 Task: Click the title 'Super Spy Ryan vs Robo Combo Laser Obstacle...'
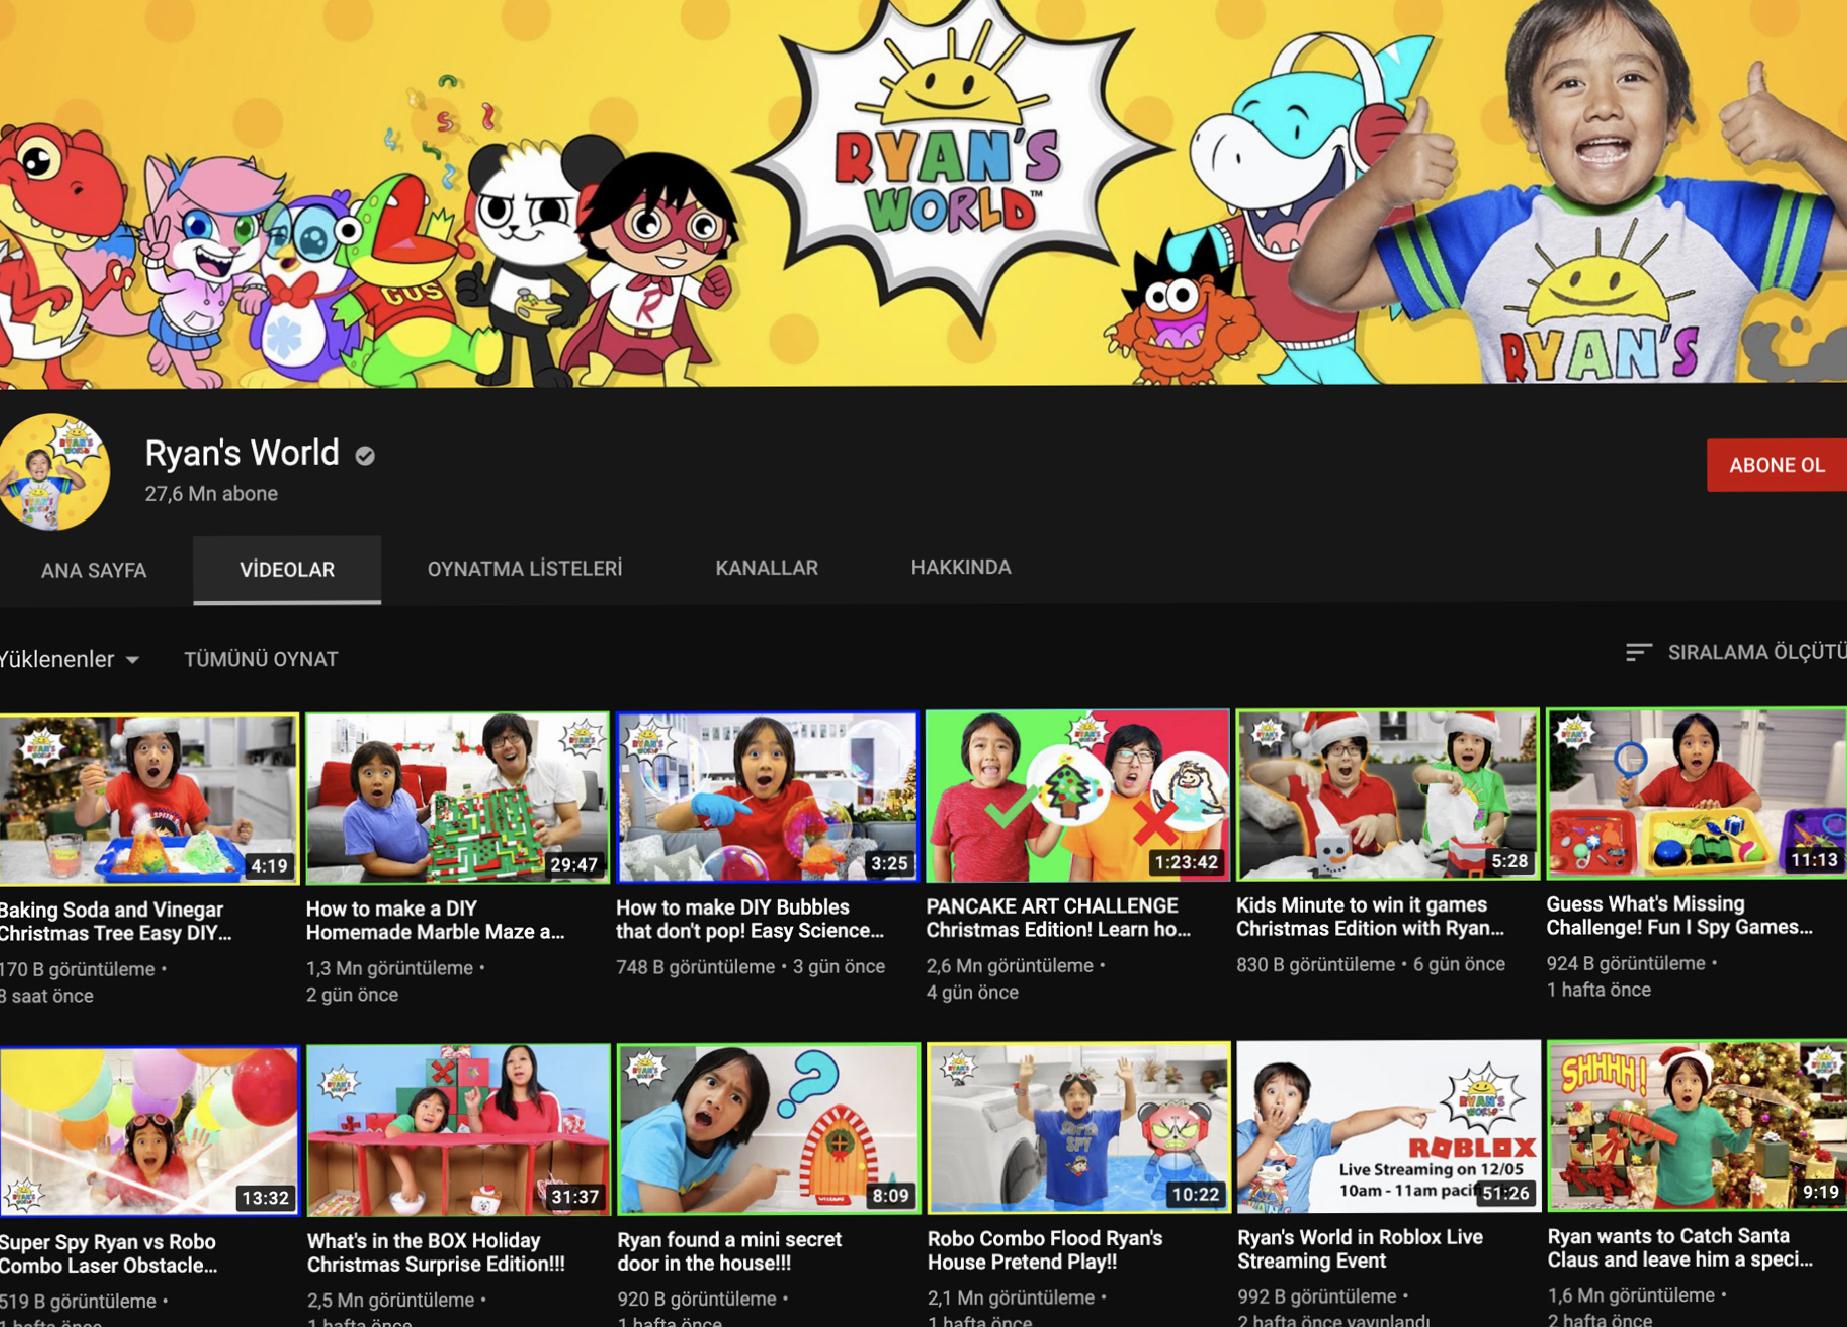[x=109, y=1254]
